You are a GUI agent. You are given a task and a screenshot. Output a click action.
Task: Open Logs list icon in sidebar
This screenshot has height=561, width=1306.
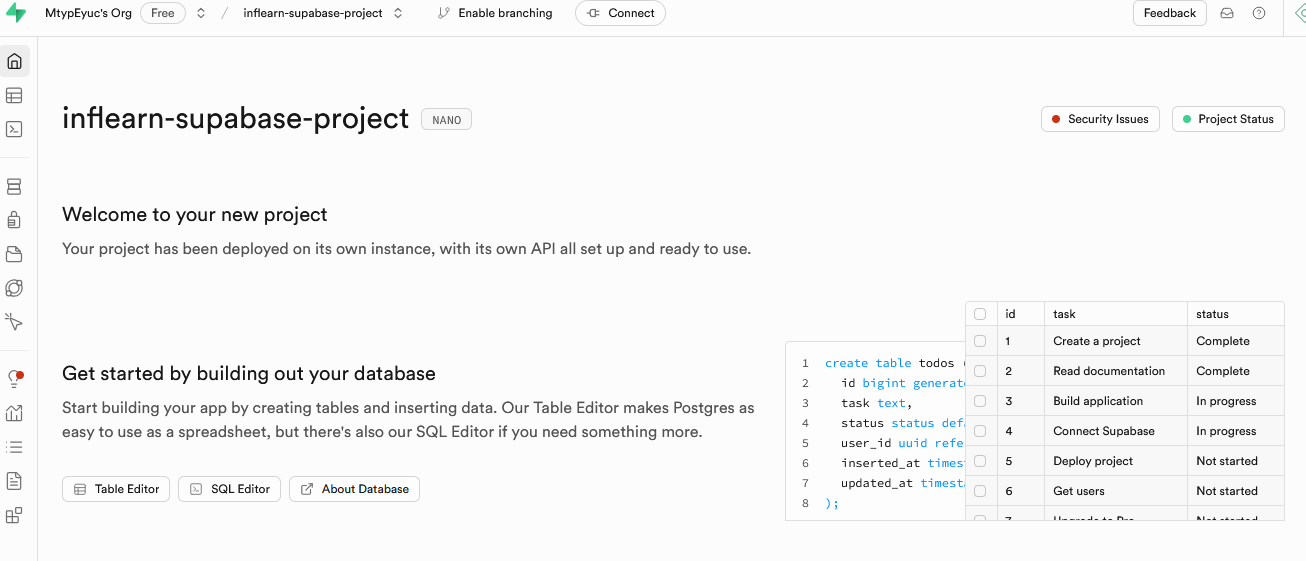(14, 447)
